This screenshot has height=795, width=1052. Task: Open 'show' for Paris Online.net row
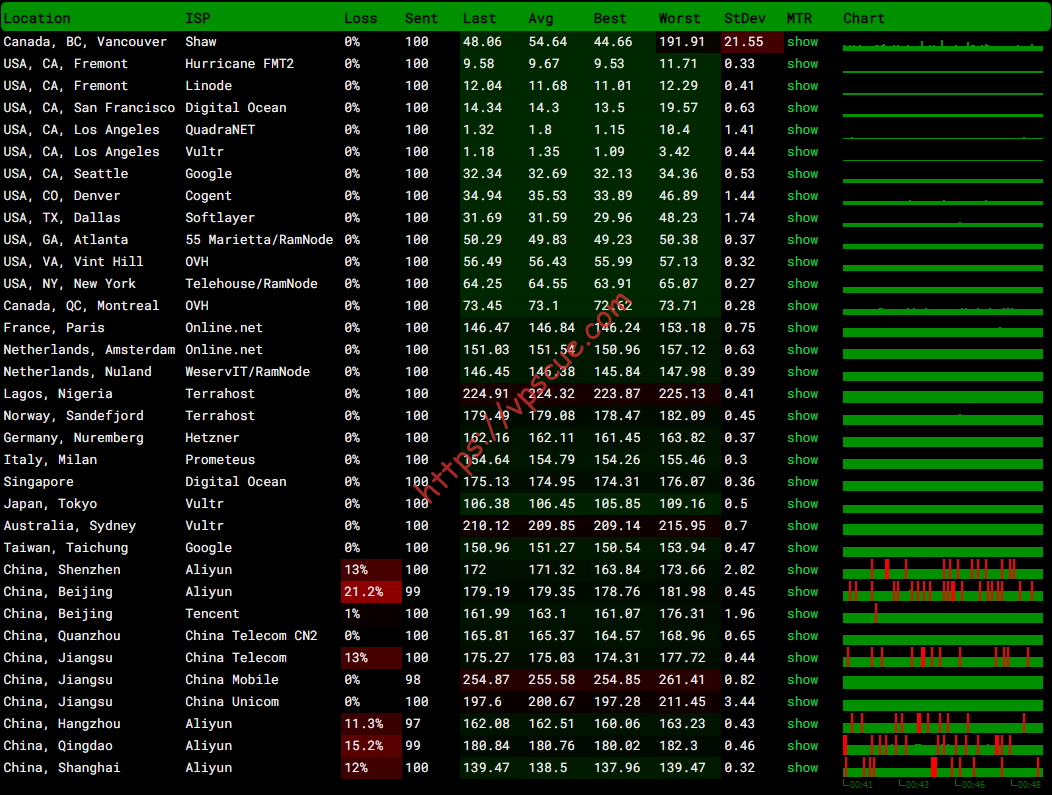[x=802, y=328]
